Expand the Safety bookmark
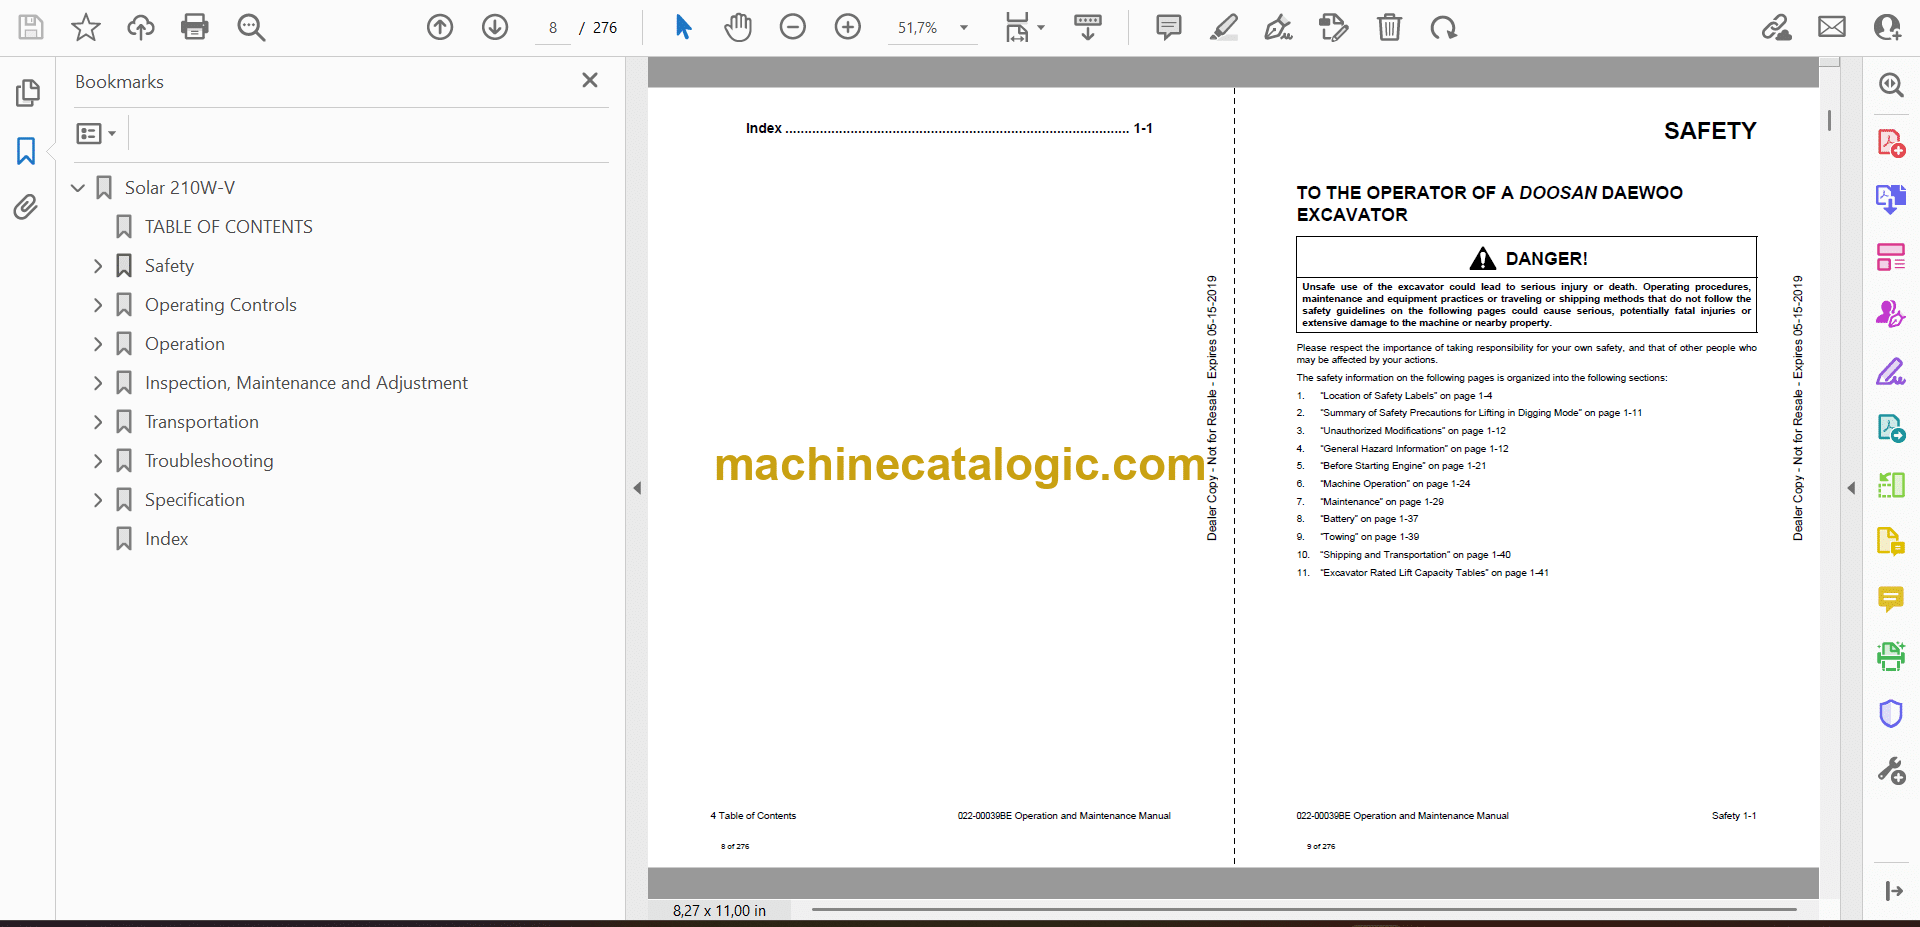This screenshot has width=1920, height=927. click(98, 266)
